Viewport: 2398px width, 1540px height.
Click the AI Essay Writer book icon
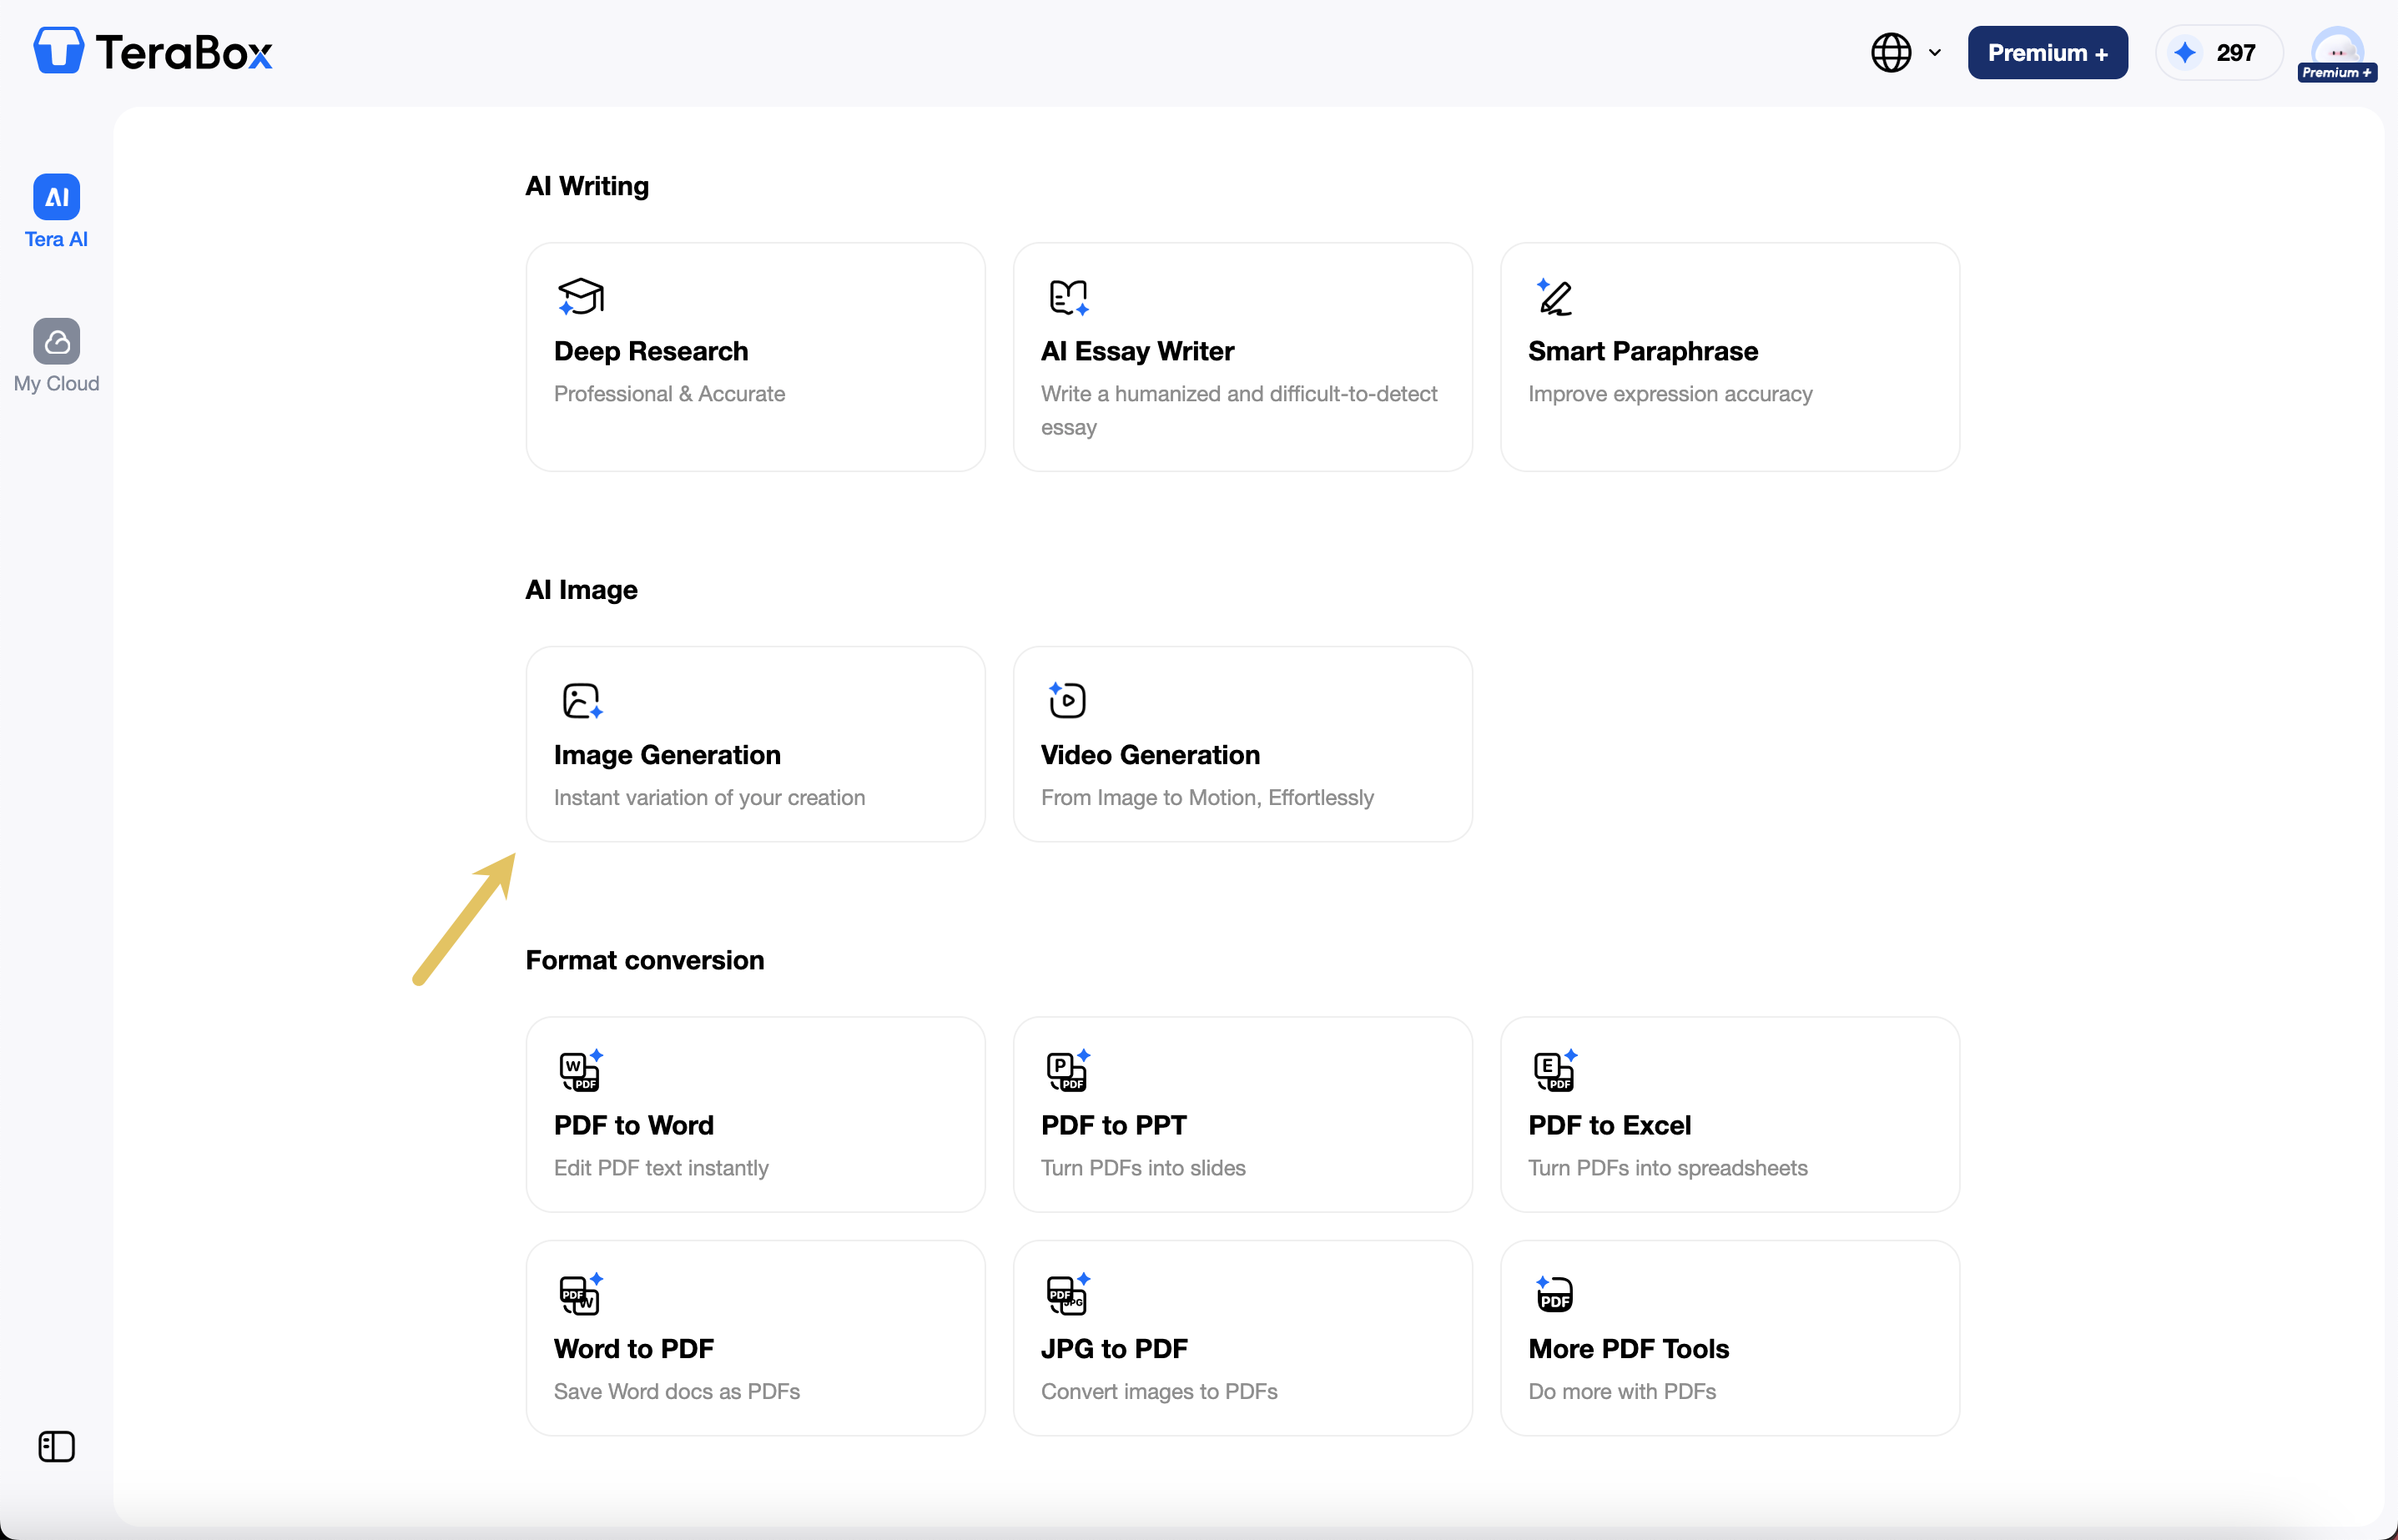point(1068,297)
